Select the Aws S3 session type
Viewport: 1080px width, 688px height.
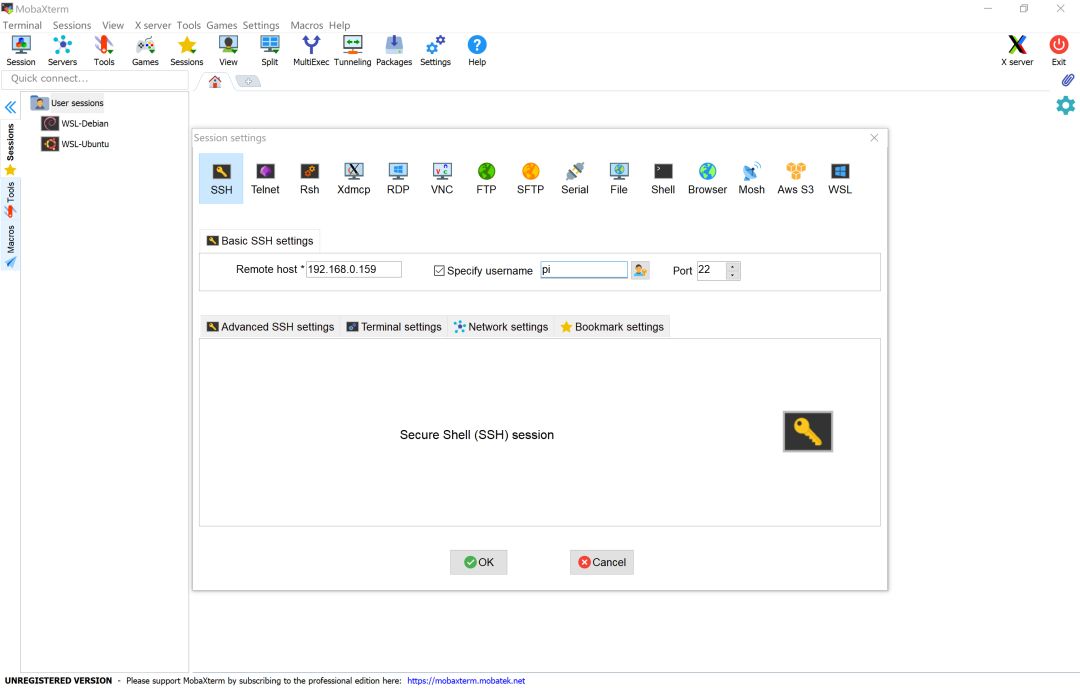pyautogui.click(x=796, y=178)
